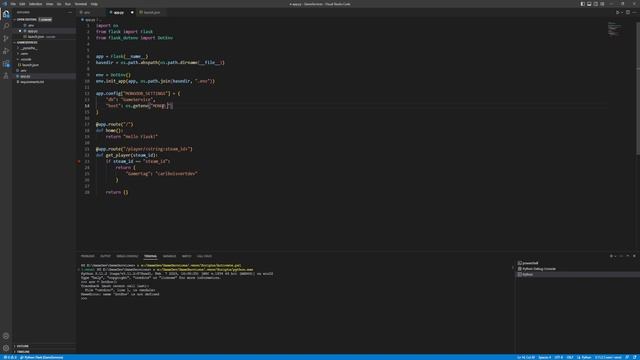
Task: Select launch.json in the GAMESERVICES tree
Action: [x=44, y=65]
